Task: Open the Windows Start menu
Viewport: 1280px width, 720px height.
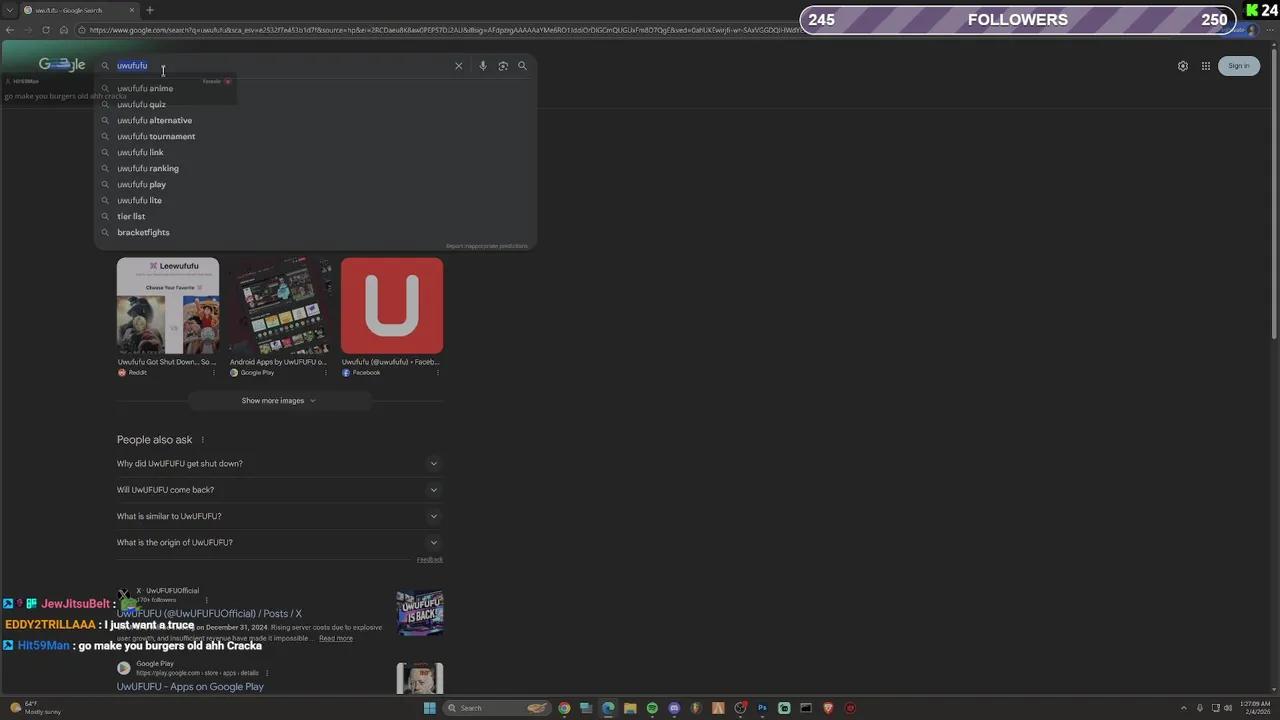Action: click(x=430, y=708)
